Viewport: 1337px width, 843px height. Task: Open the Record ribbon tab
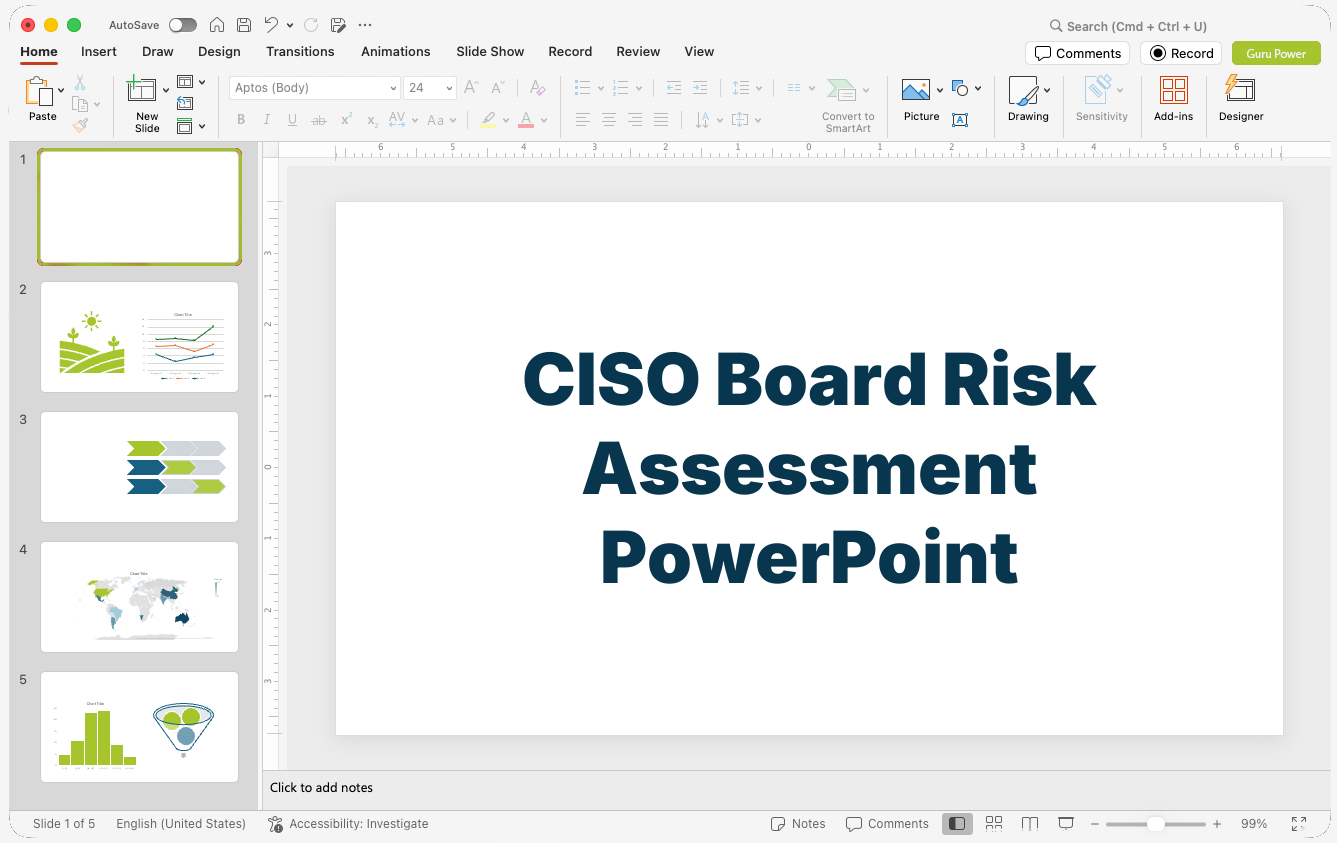click(x=570, y=52)
